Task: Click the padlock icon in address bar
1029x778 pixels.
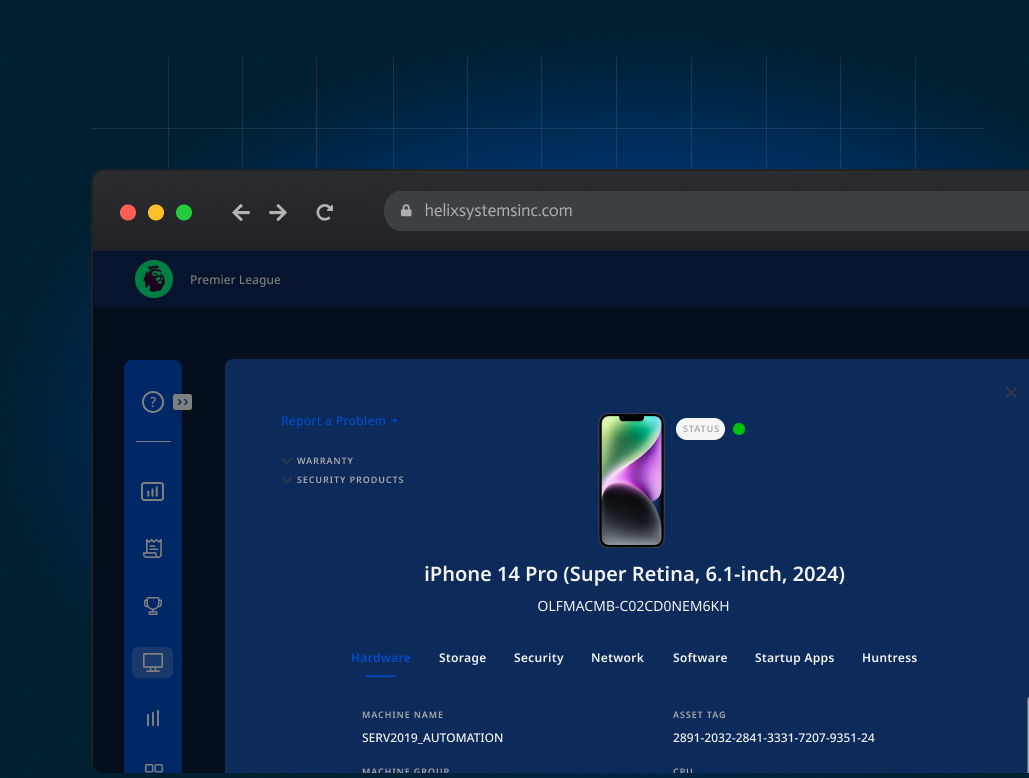Action: click(x=406, y=210)
